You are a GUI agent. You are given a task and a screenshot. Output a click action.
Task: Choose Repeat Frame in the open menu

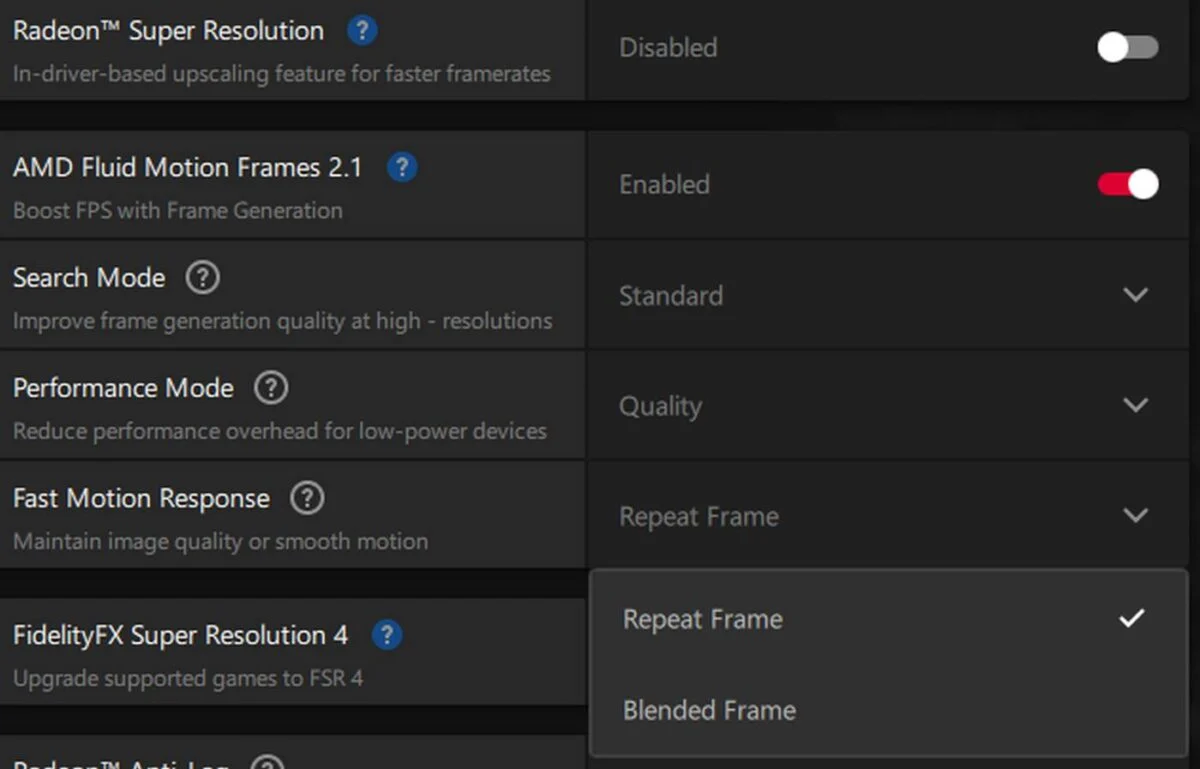click(702, 618)
